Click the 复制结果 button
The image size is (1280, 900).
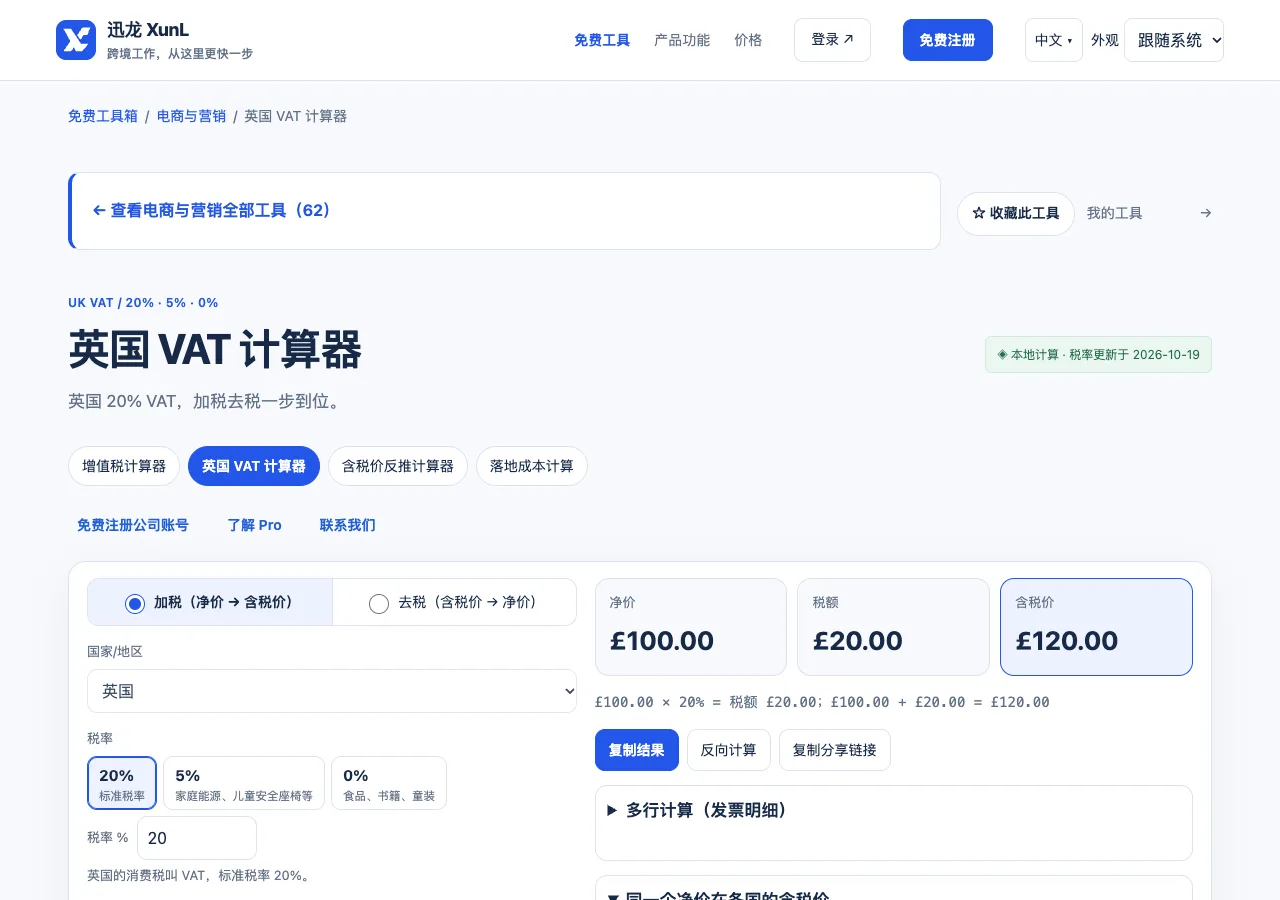point(637,750)
